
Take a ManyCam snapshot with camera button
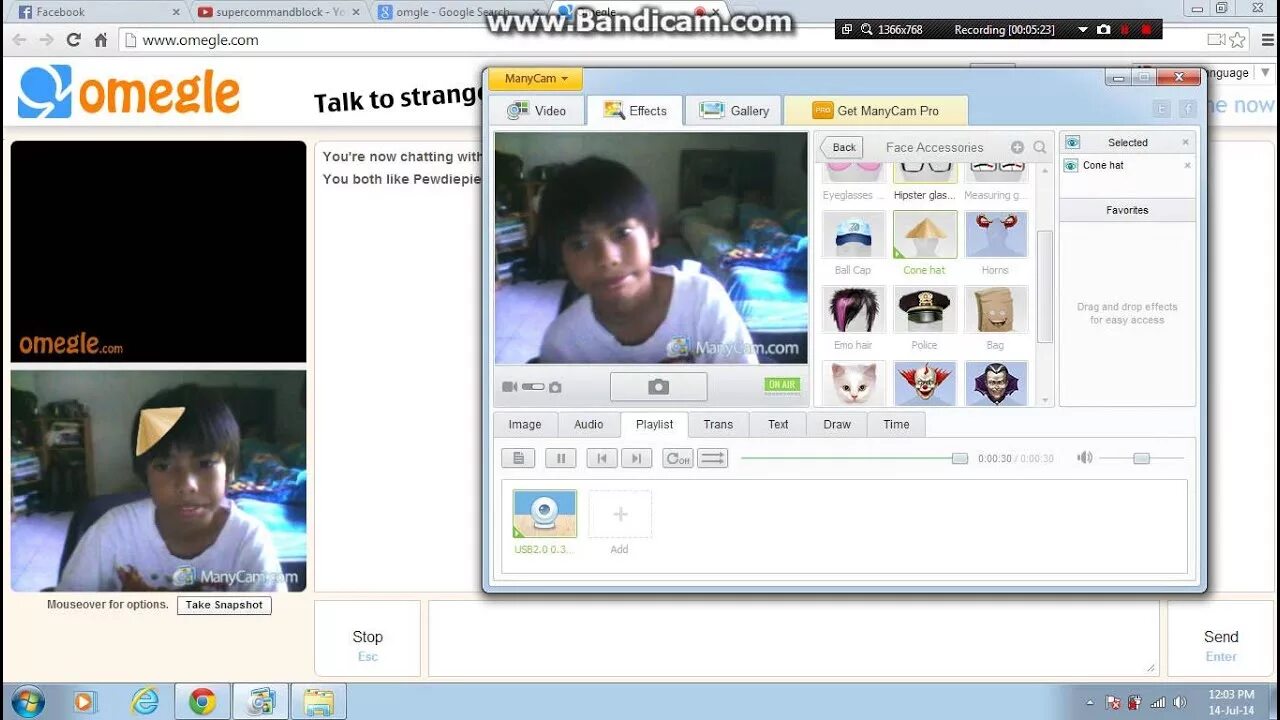(658, 387)
